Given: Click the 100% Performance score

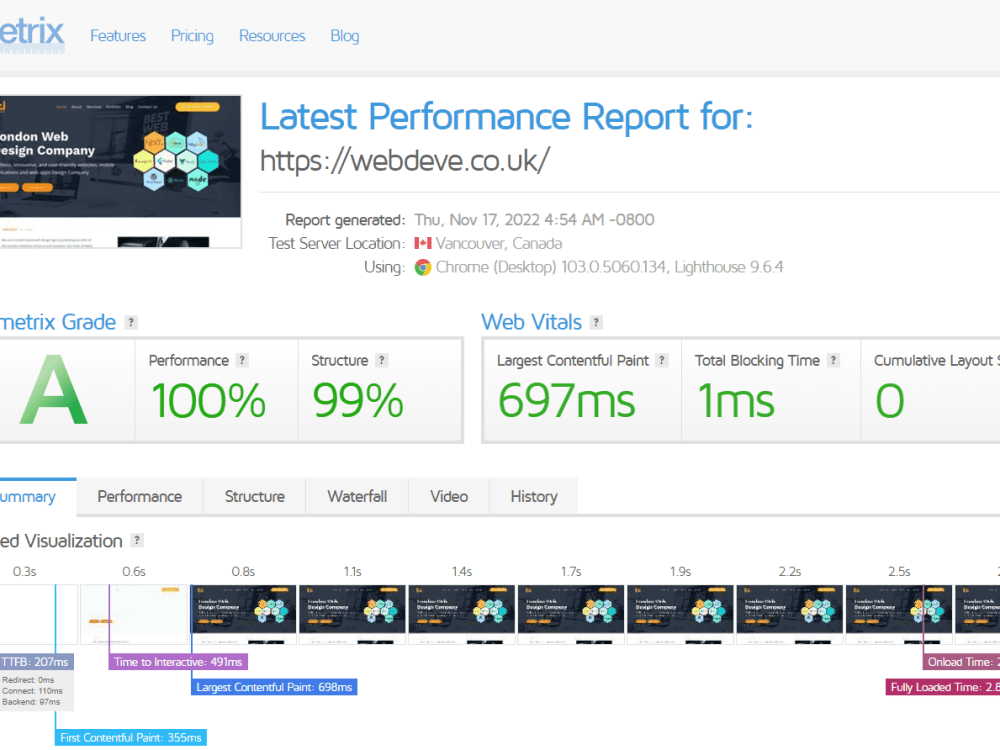Looking at the screenshot, I should (x=209, y=401).
